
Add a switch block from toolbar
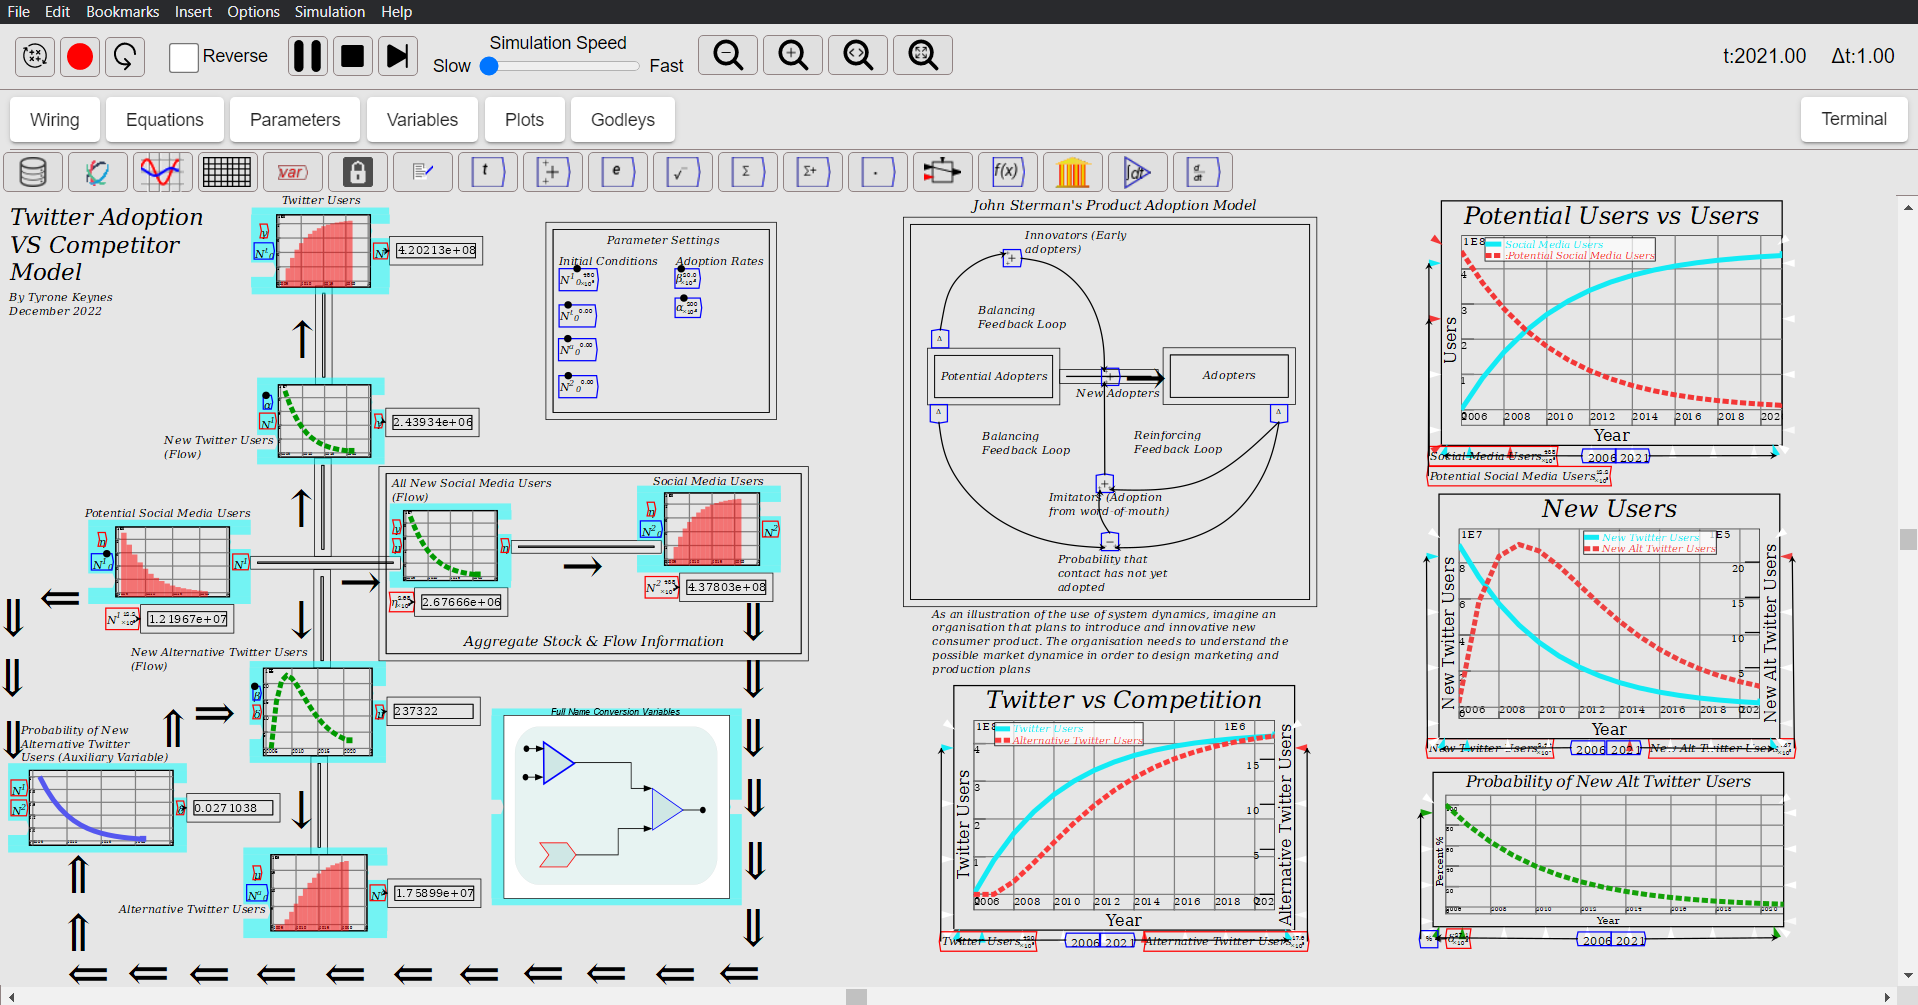pyautogui.click(x=941, y=172)
